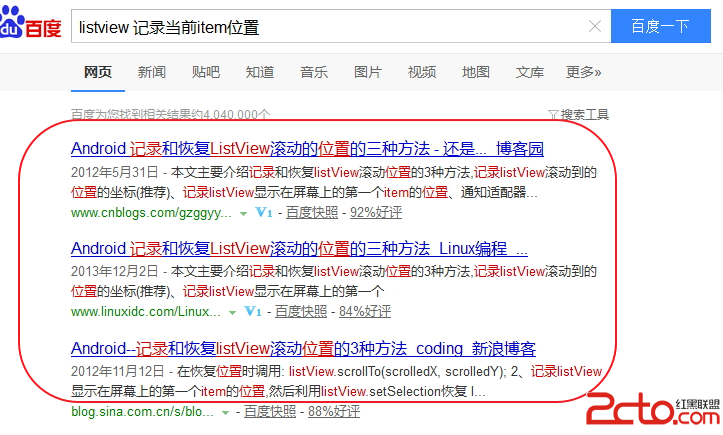The height and width of the screenshot is (435, 723).
Task: Click the 2012年5月31日 result snippet
Action: 334,182
